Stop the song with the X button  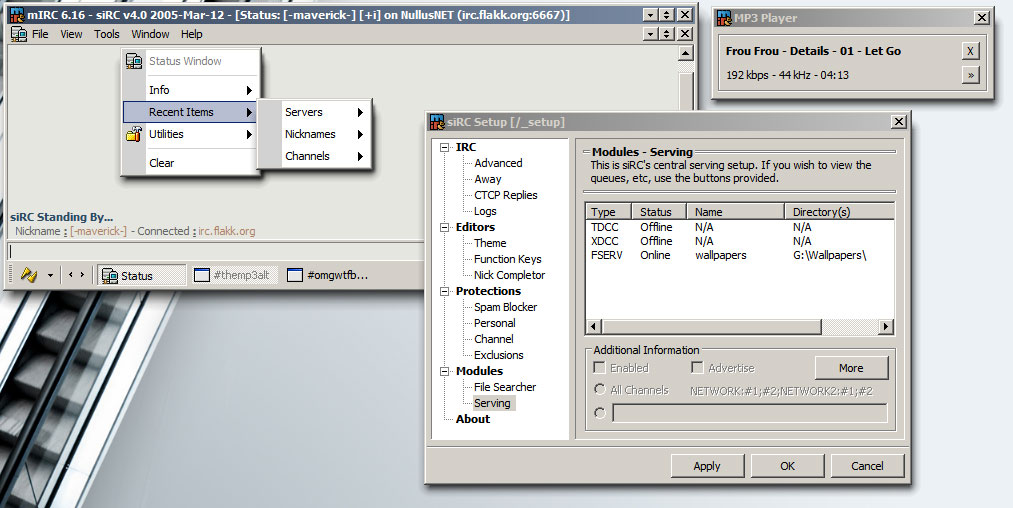coord(970,51)
